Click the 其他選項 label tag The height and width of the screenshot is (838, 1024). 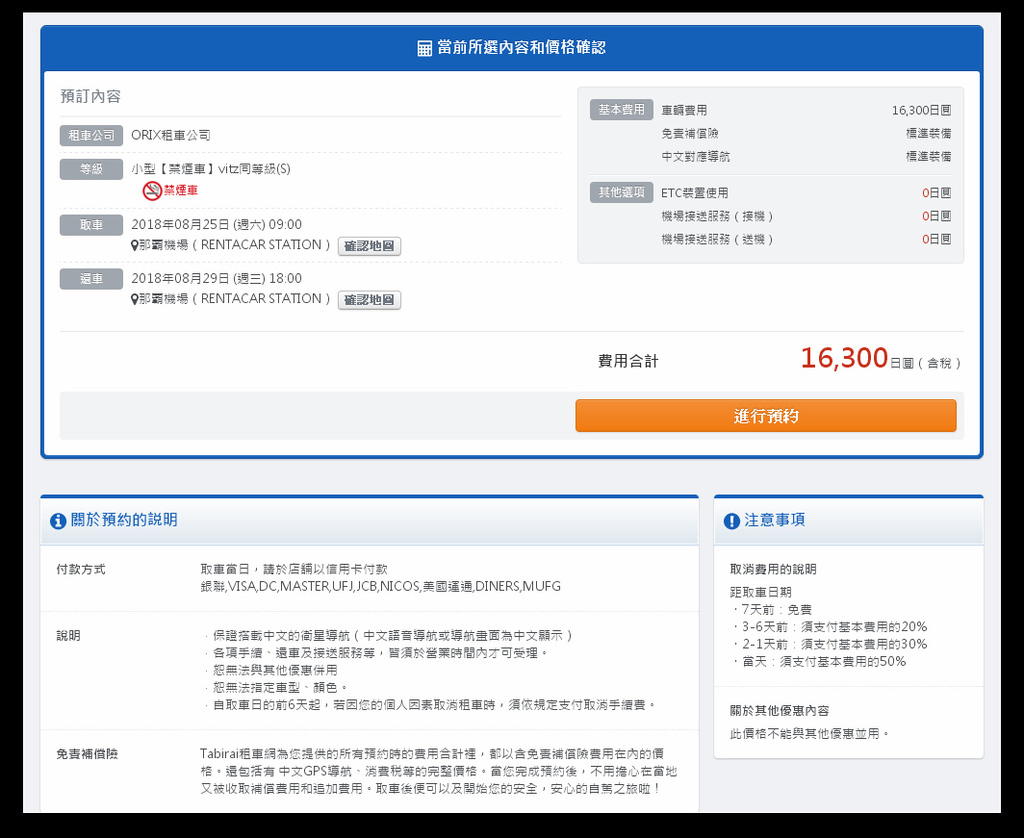[621, 192]
